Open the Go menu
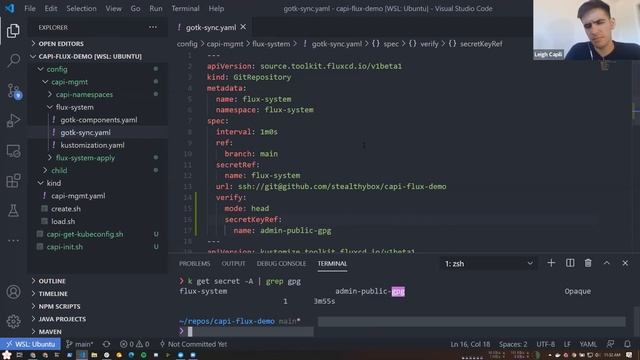 (136, 8)
